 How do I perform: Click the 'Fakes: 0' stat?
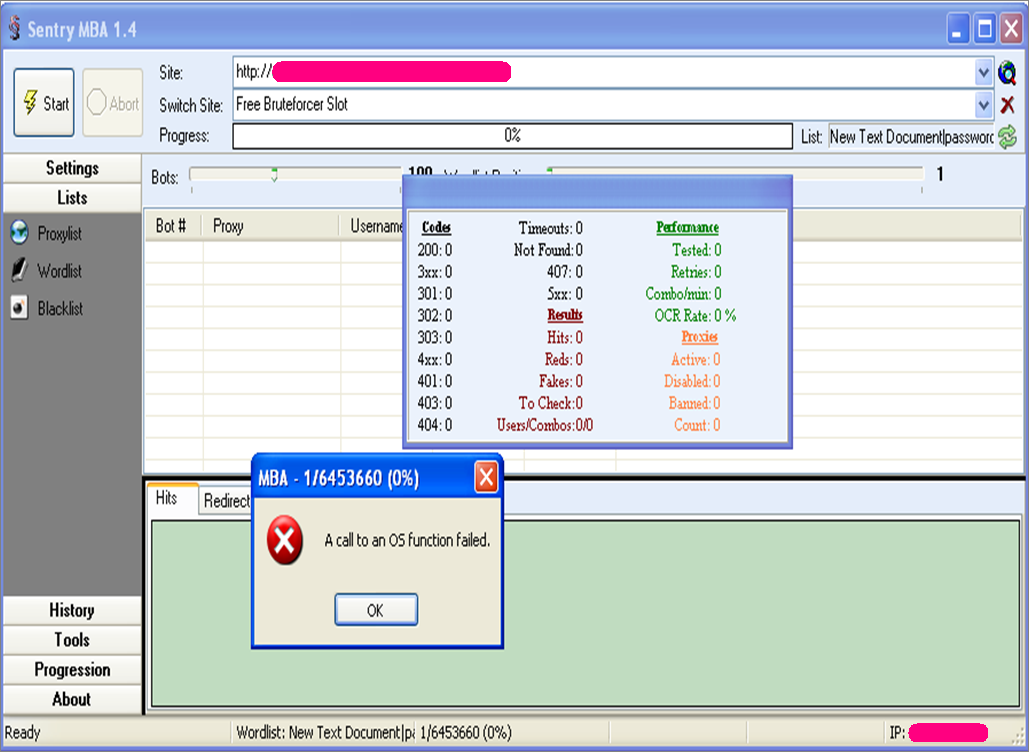[561, 381]
